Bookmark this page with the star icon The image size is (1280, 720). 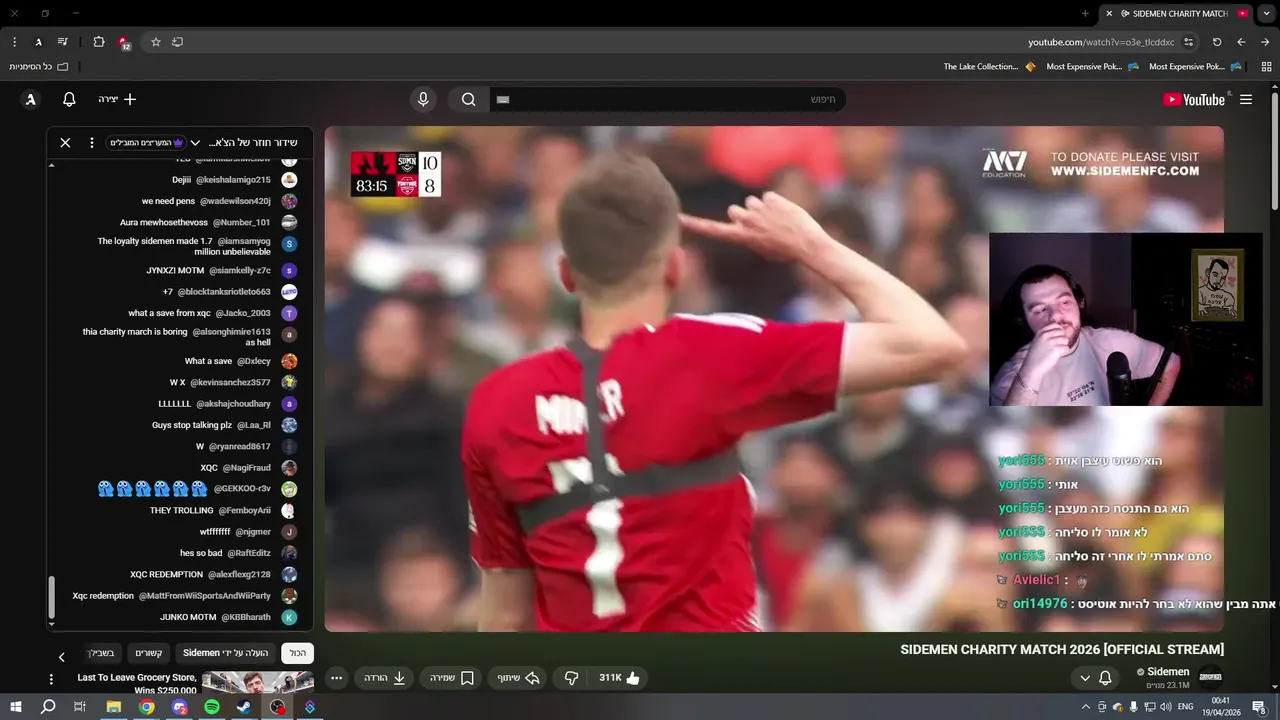156,42
